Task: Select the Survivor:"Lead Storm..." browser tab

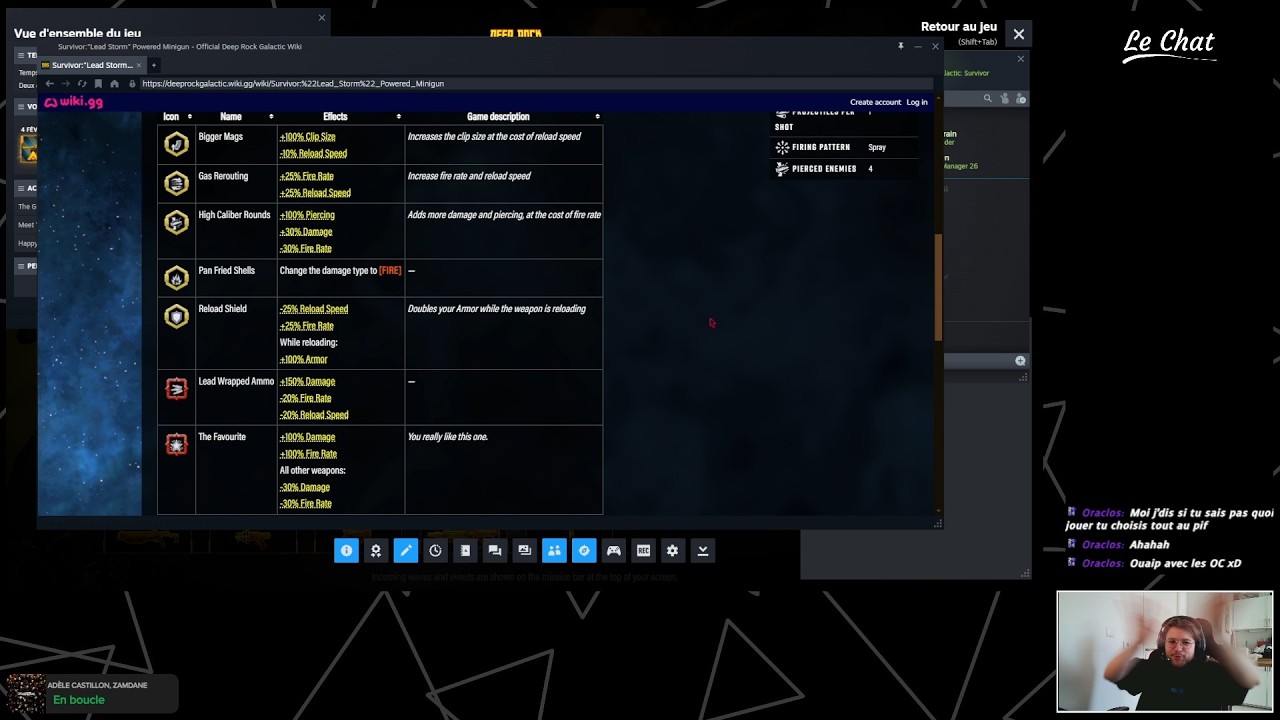Action: click(94, 65)
